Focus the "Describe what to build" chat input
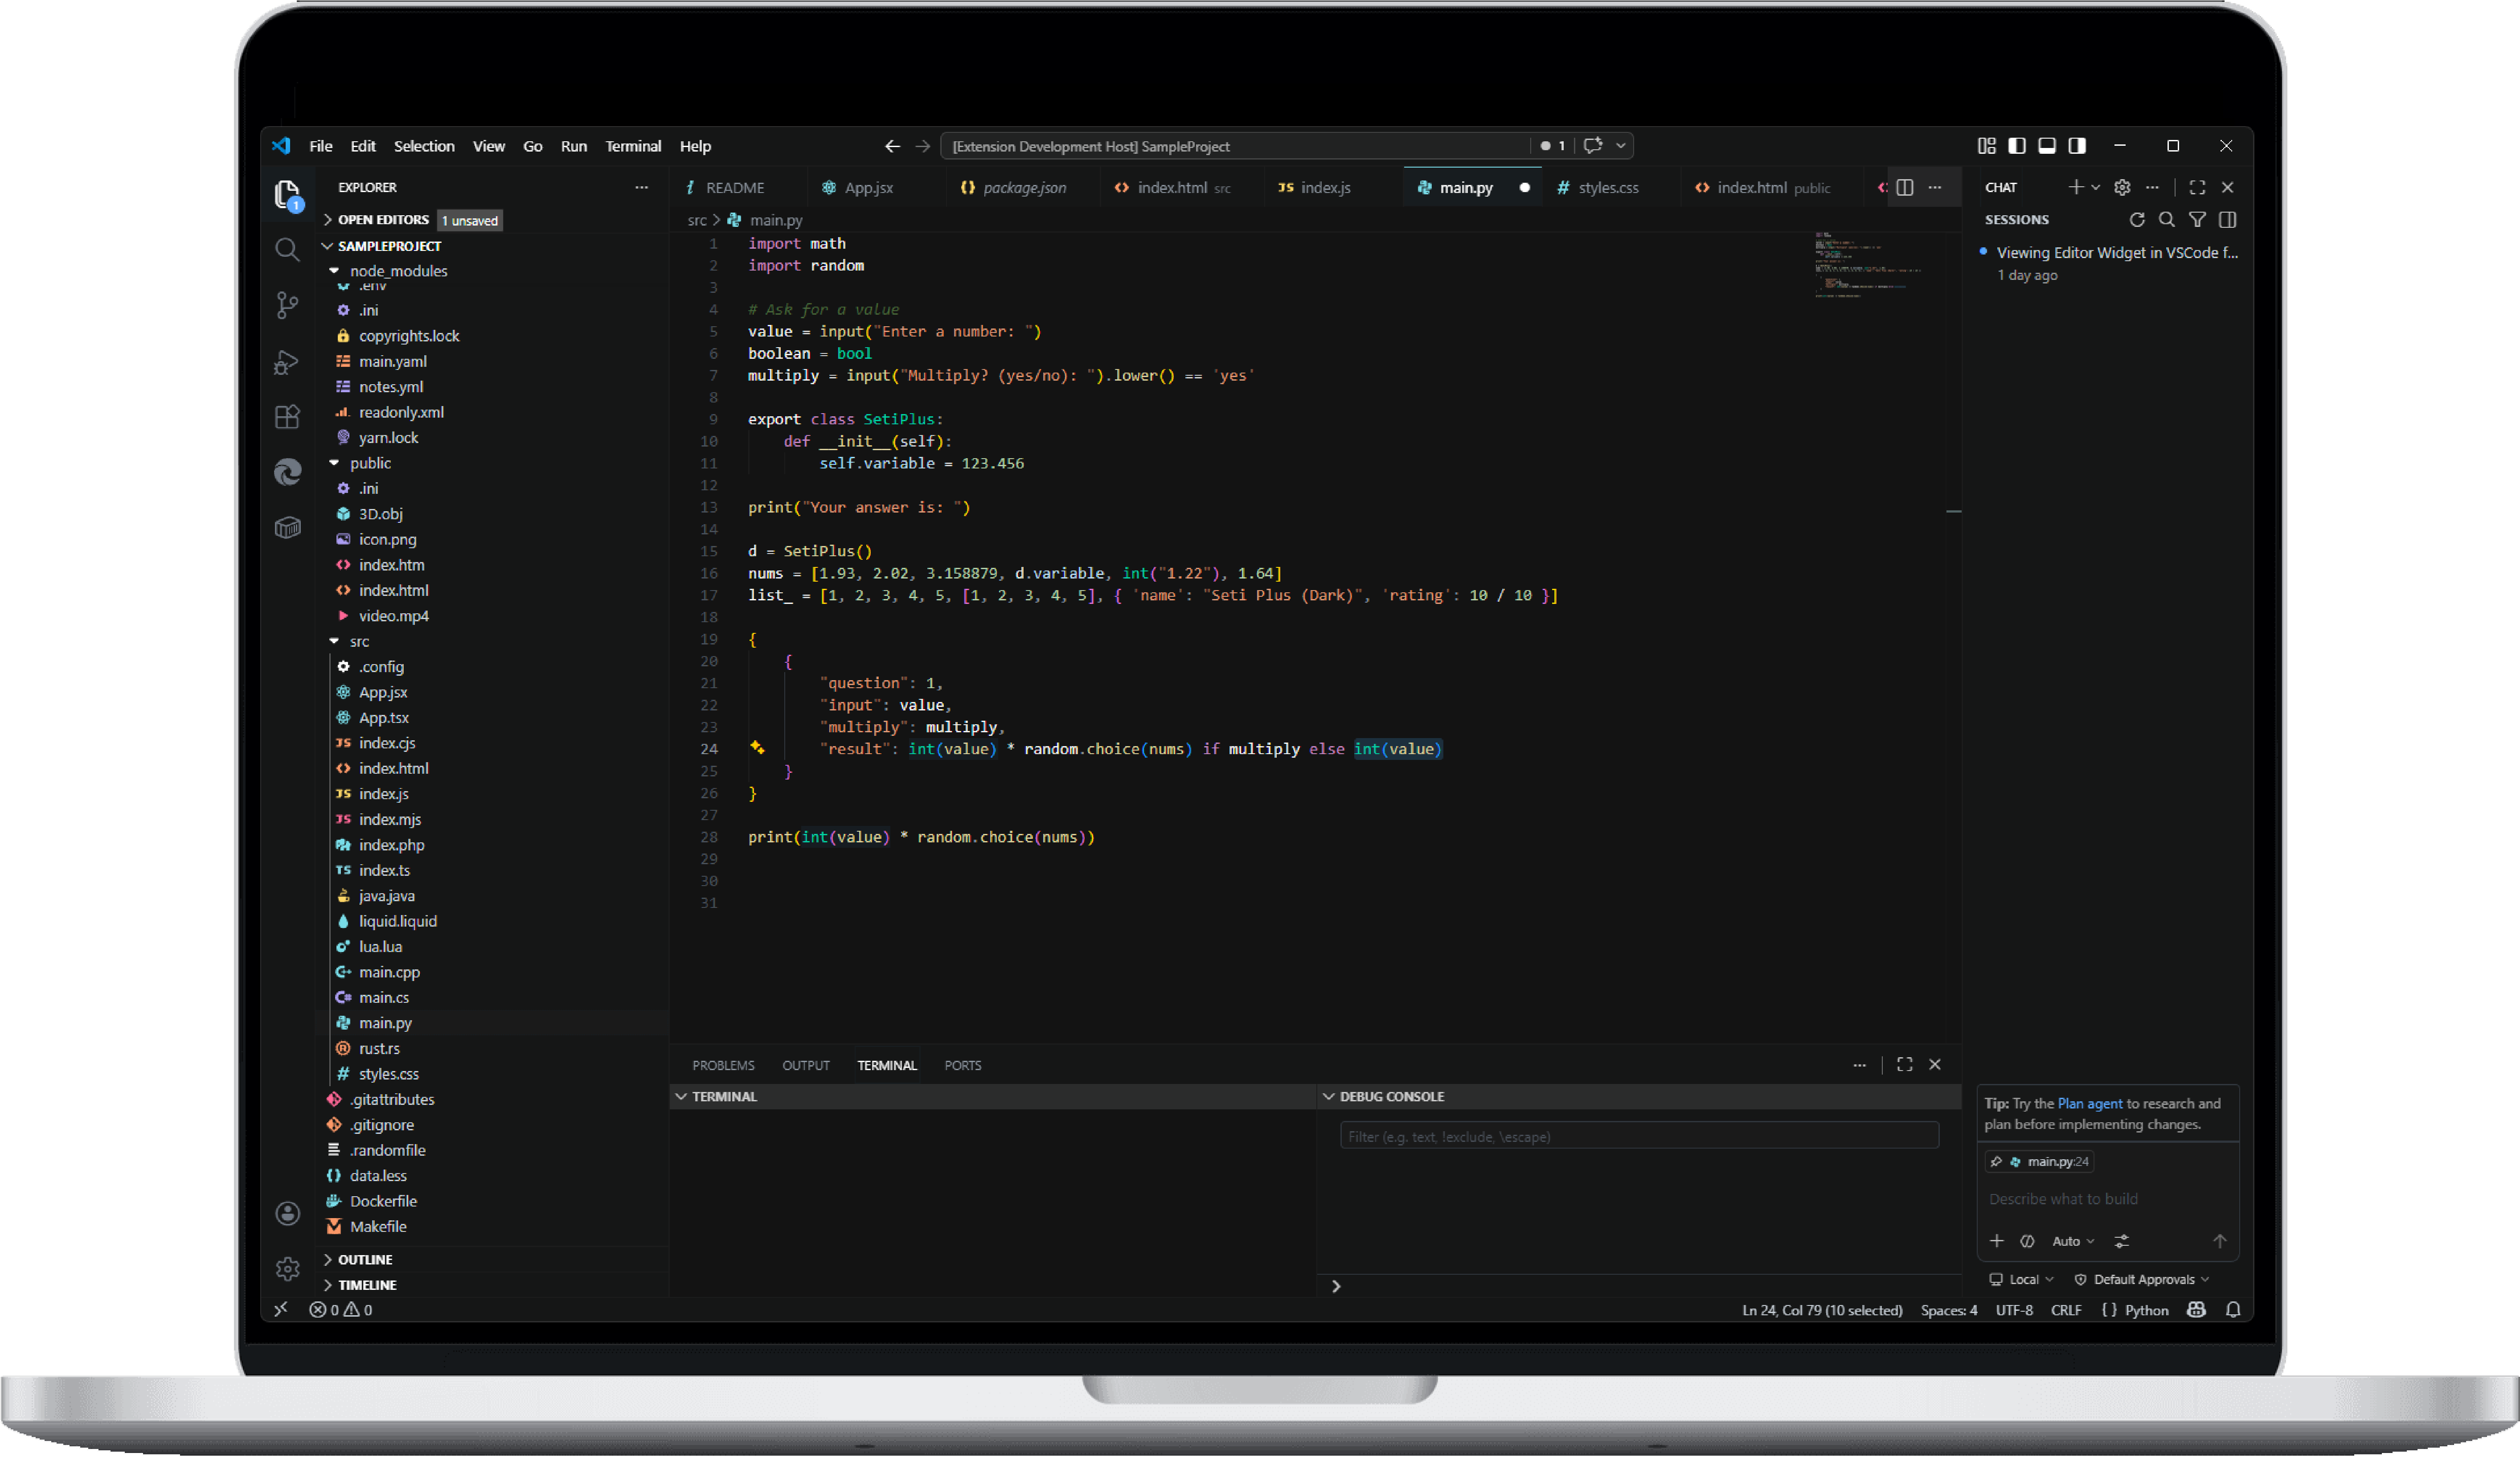This screenshot has width=2520, height=1457. click(x=2107, y=1199)
